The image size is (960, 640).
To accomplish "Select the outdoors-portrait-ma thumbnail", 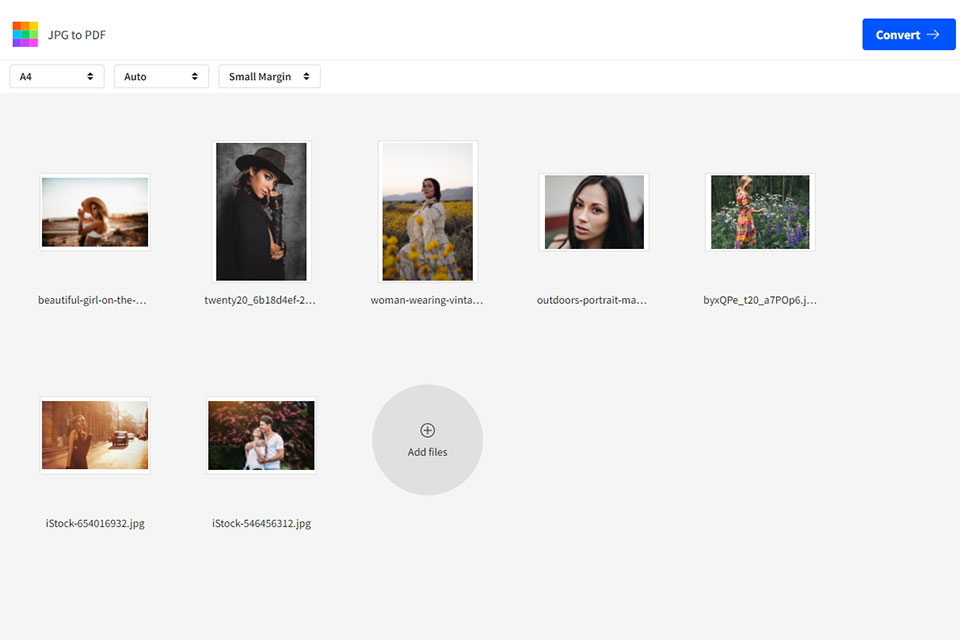I will point(594,212).
